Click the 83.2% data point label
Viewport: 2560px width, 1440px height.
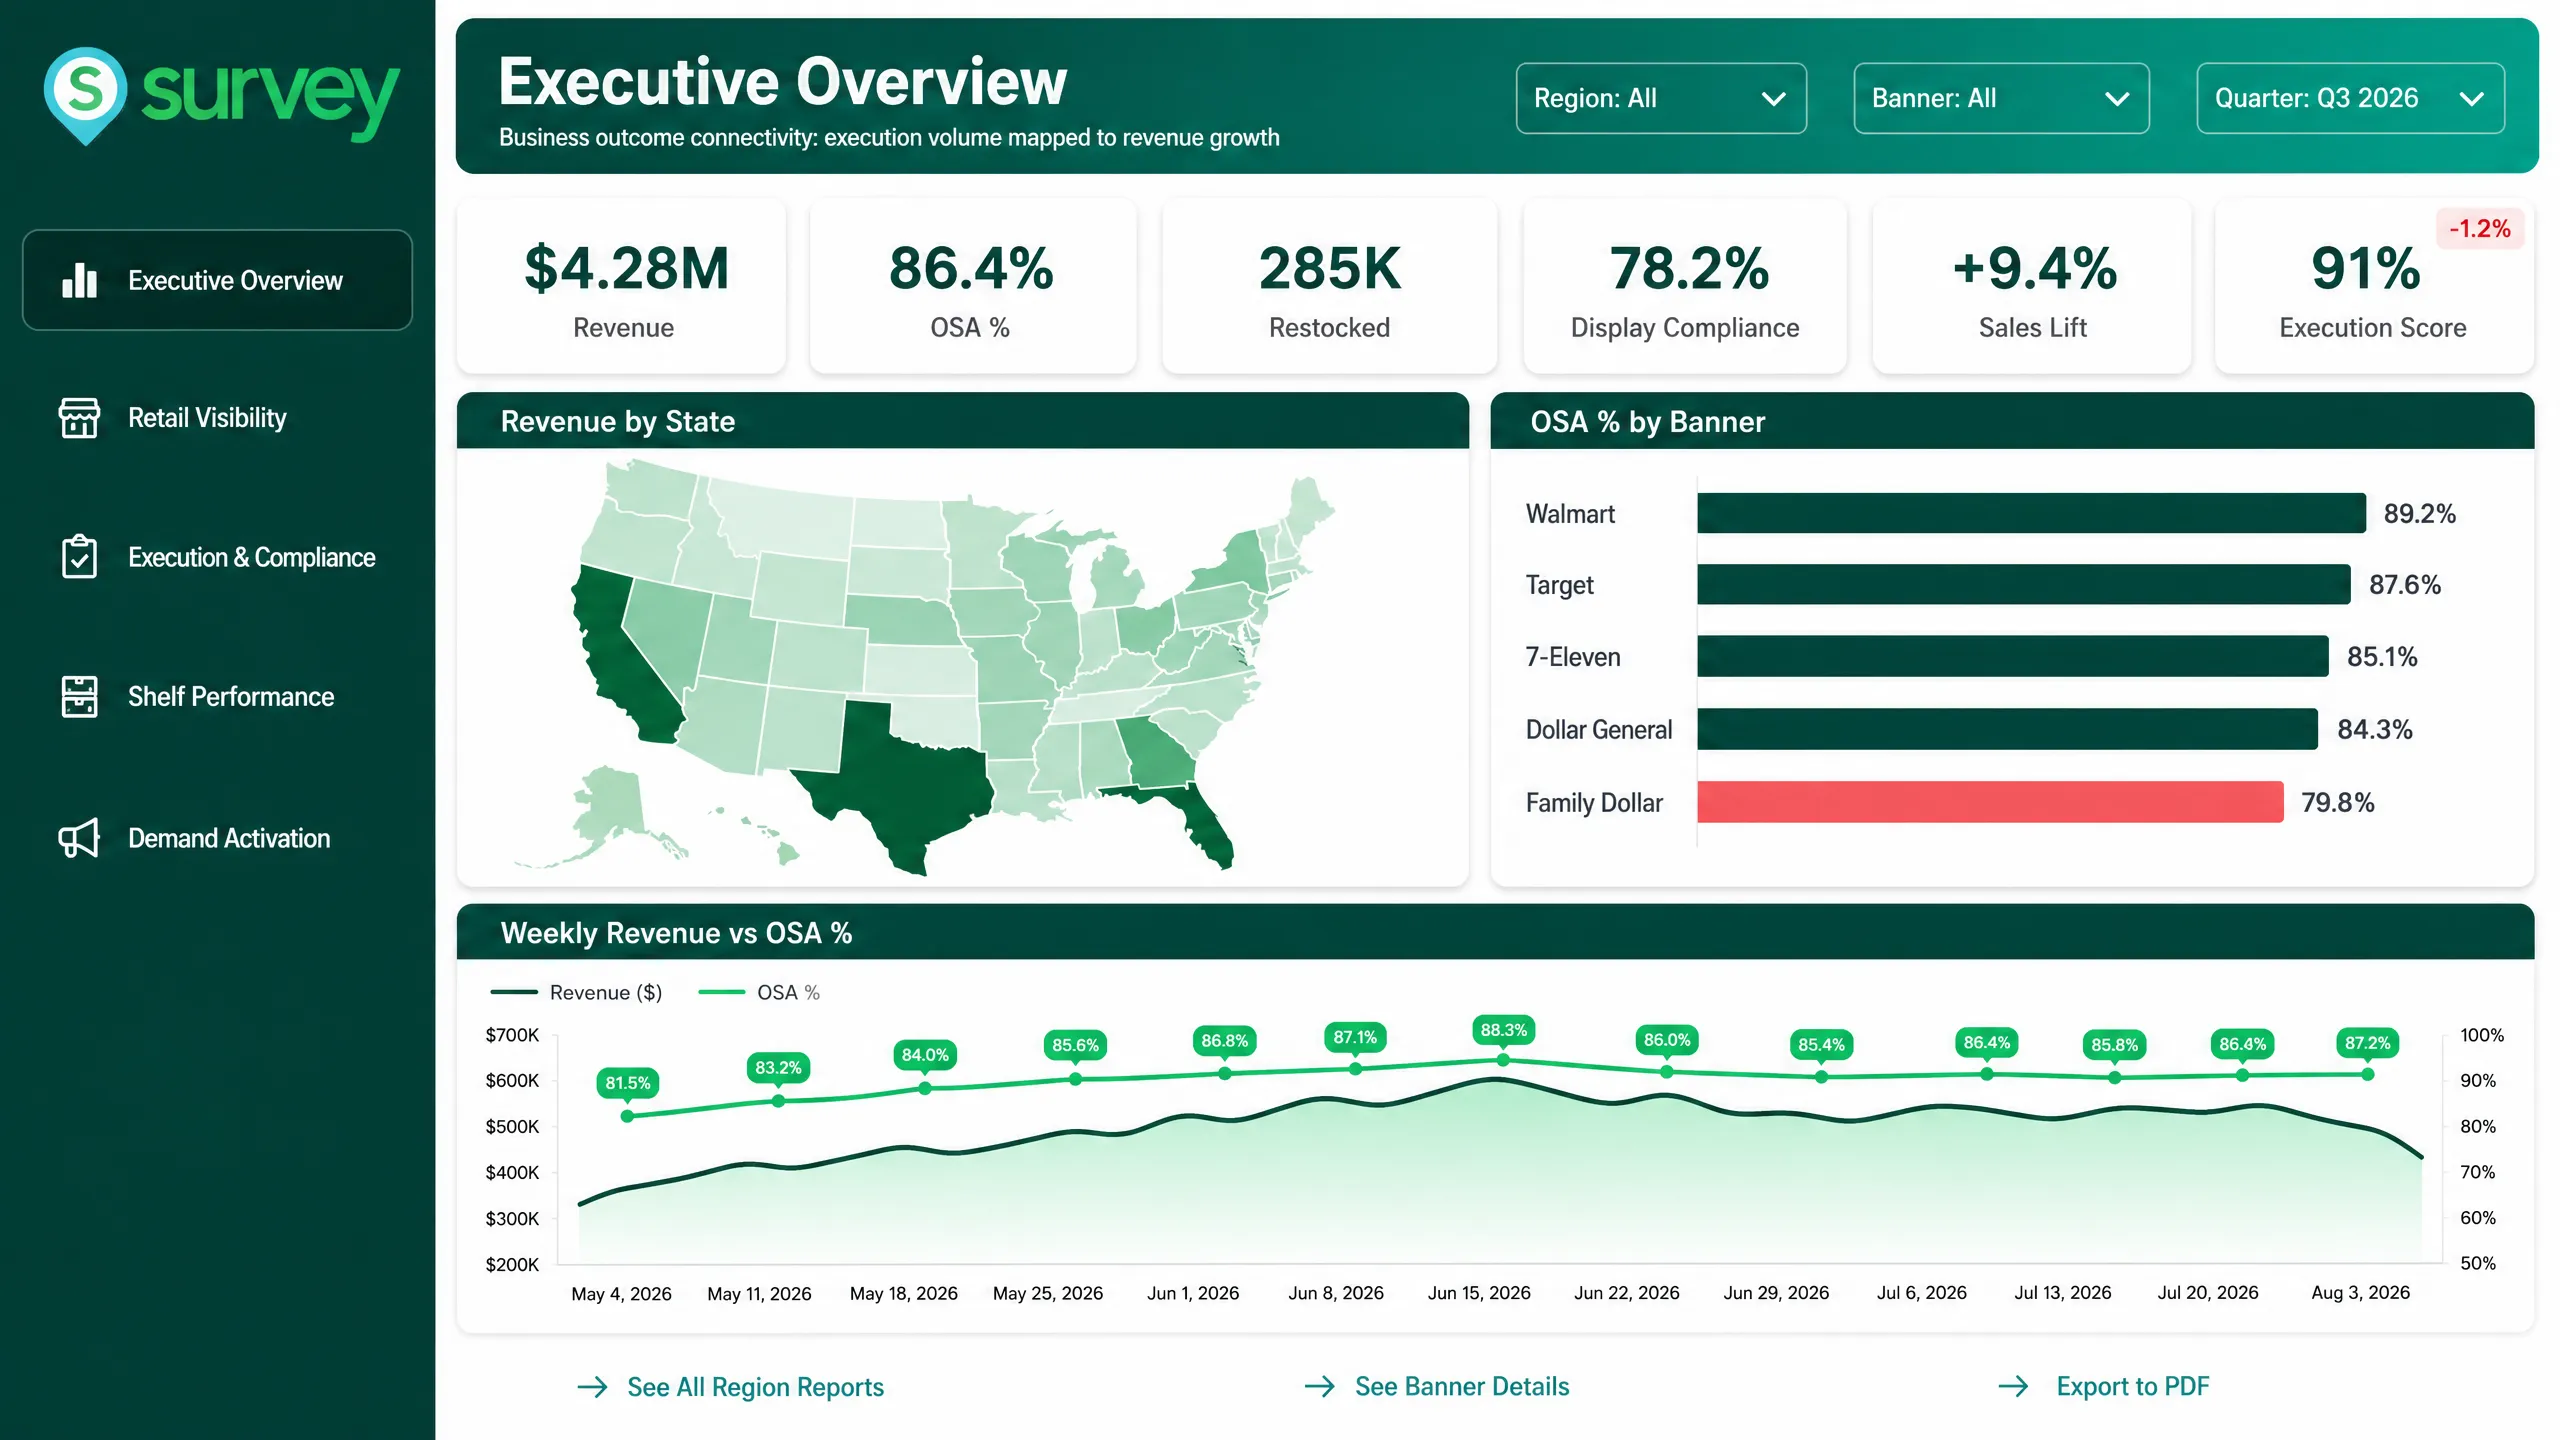click(x=778, y=1068)
